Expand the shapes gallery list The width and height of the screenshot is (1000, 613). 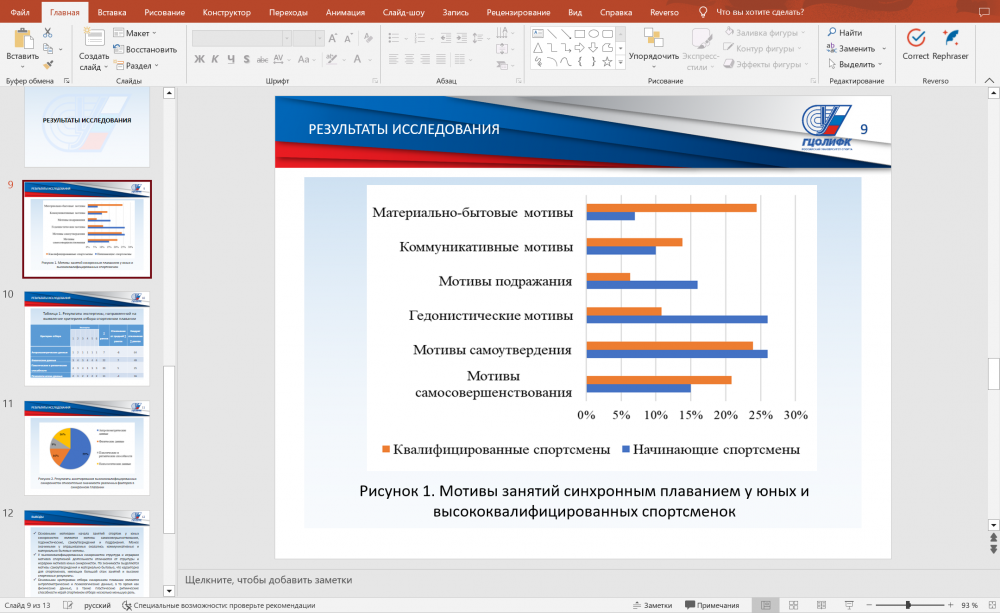(621, 64)
